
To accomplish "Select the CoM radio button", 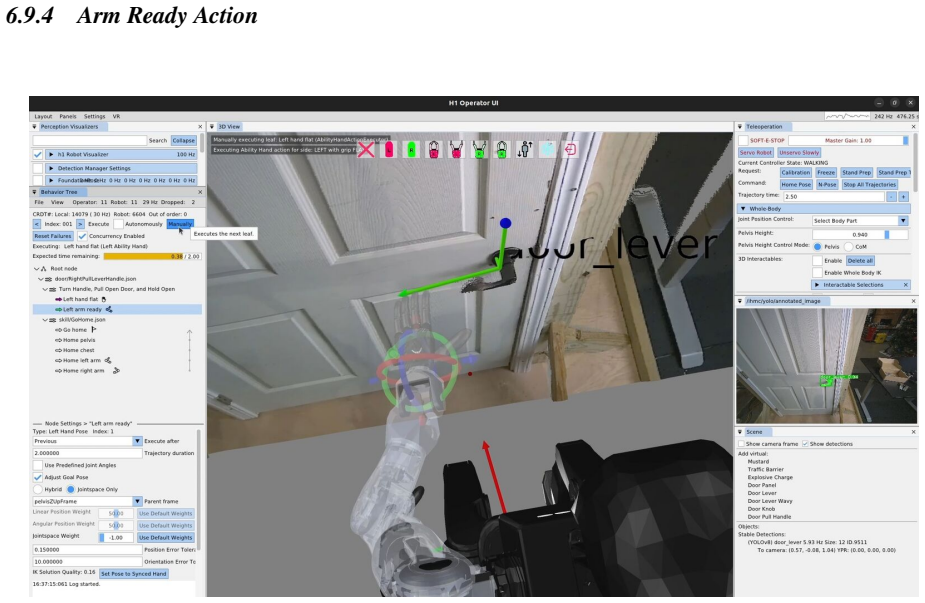I will tap(848, 247).
